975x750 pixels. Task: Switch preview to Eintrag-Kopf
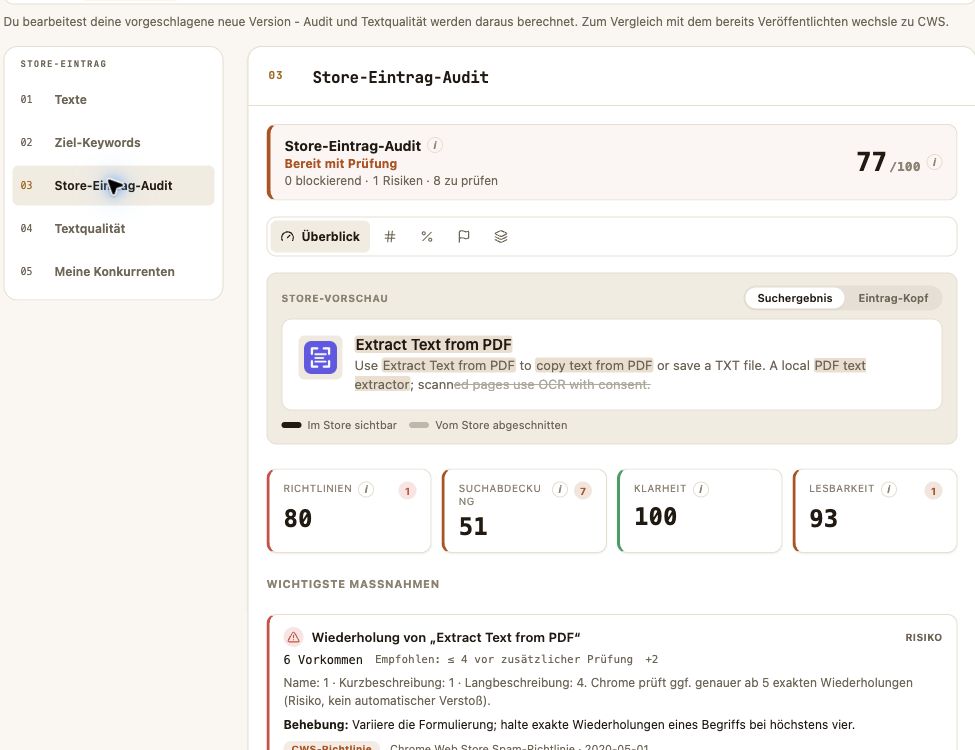[893, 298]
